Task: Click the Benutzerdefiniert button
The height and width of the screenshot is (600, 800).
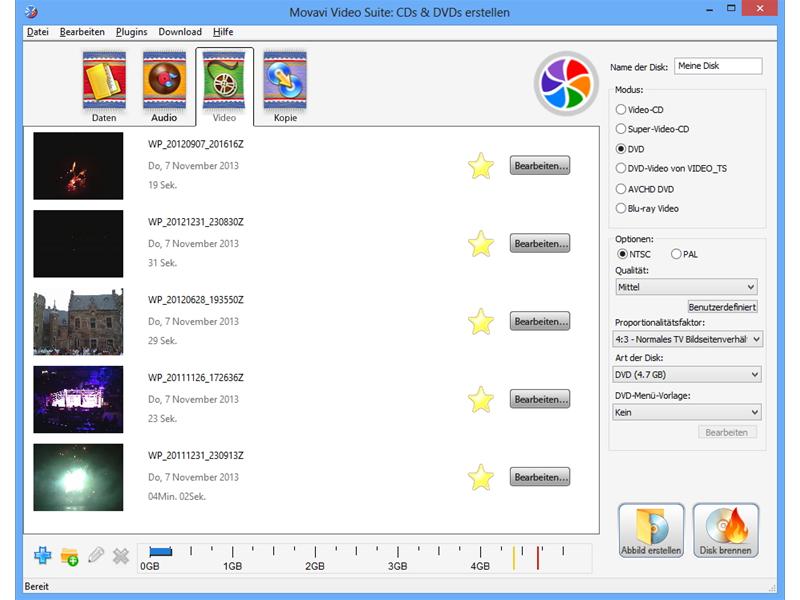Action: 722,307
